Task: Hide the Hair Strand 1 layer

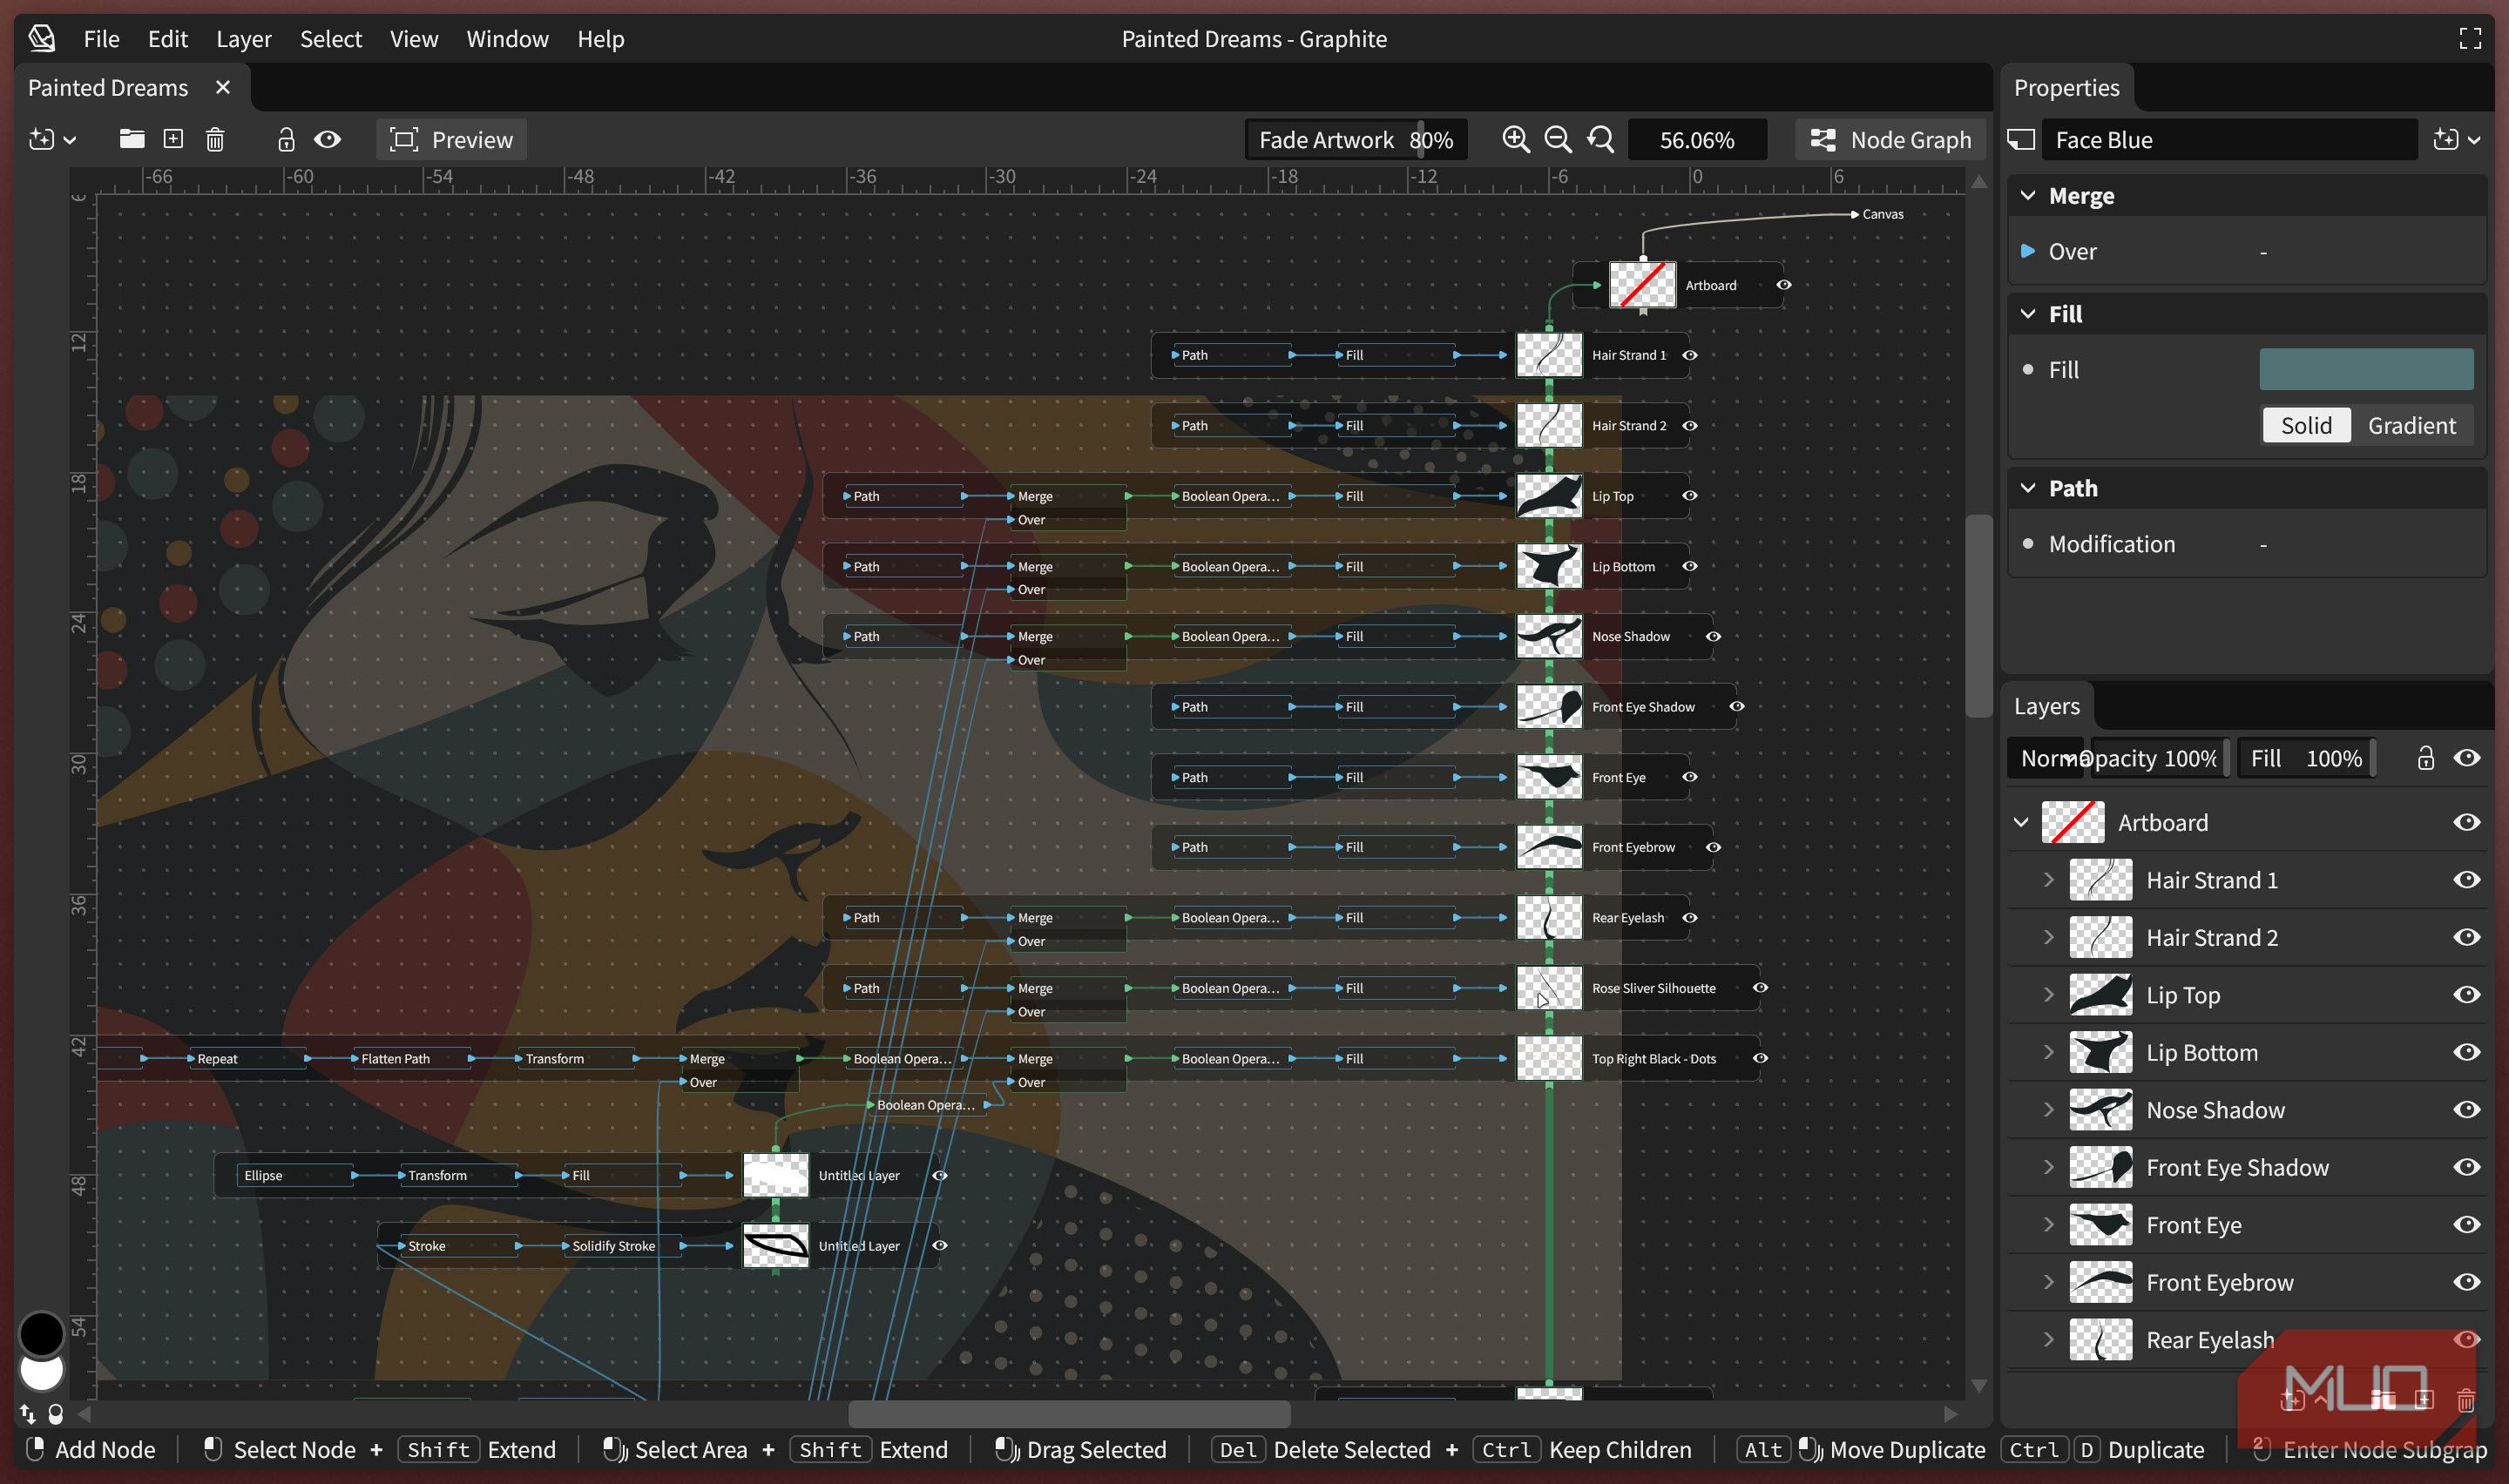Action: [x=2466, y=880]
